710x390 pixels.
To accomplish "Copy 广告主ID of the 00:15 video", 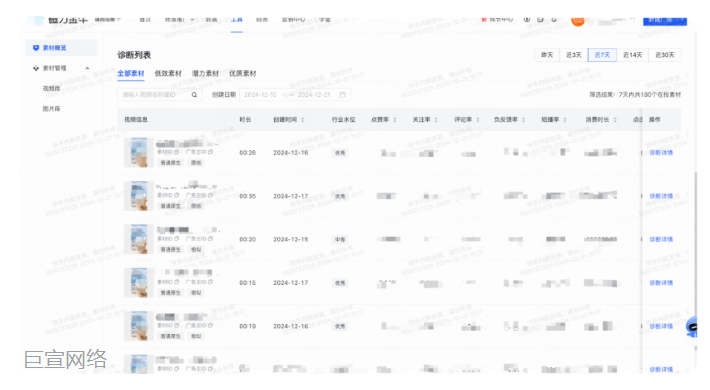I will (211, 282).
